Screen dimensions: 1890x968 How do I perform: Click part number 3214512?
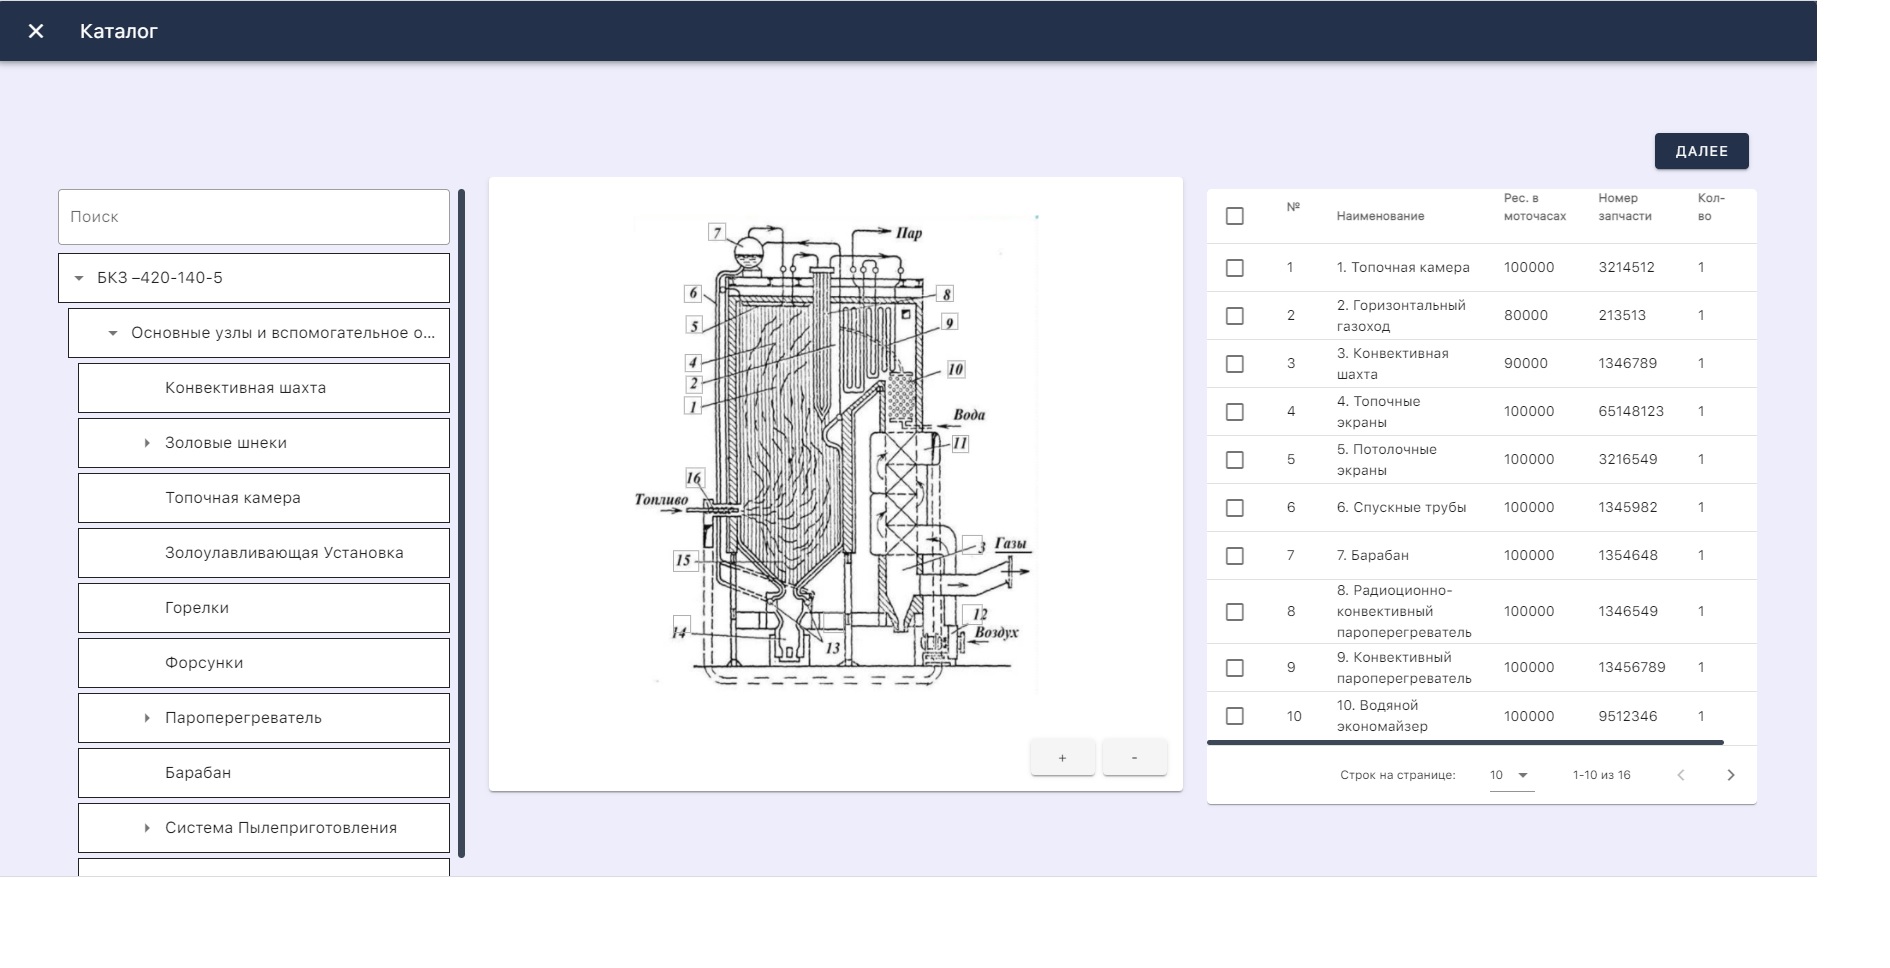1626,268
